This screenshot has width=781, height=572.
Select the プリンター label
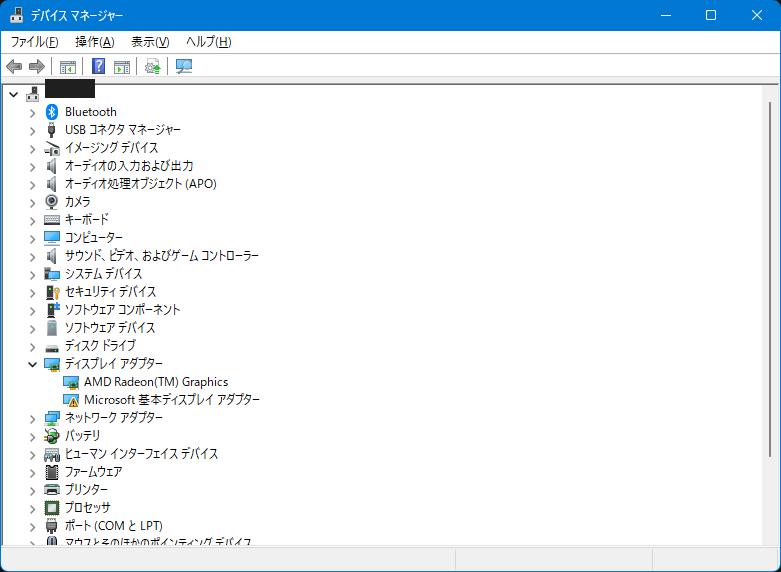pyautogui.click(x=86, y=490)
